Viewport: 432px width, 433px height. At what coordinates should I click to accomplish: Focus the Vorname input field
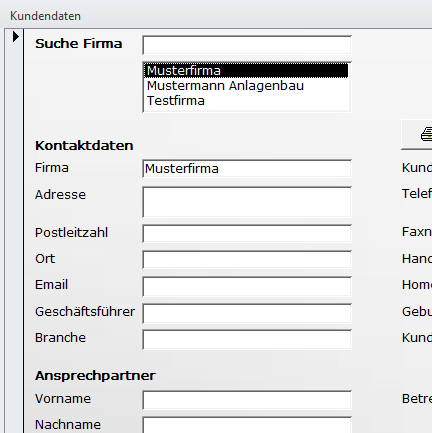click(x=247, y=400)
